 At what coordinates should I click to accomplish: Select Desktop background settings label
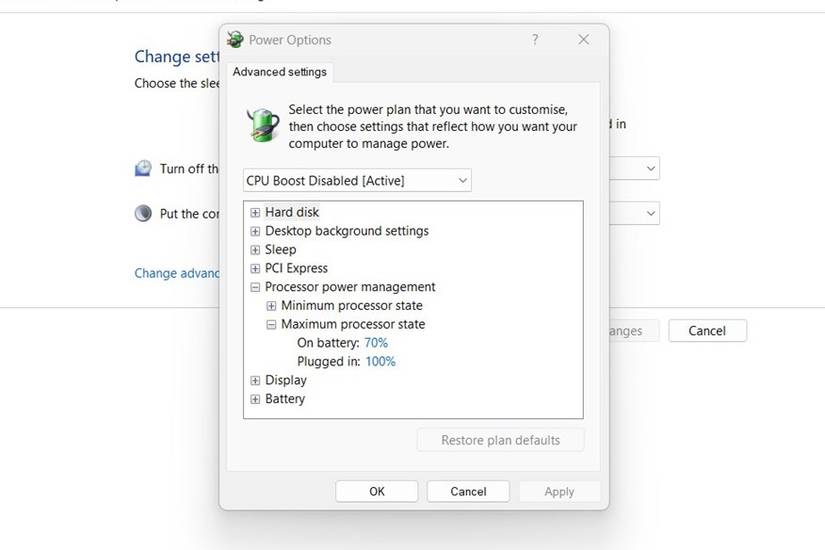point(347,231)
